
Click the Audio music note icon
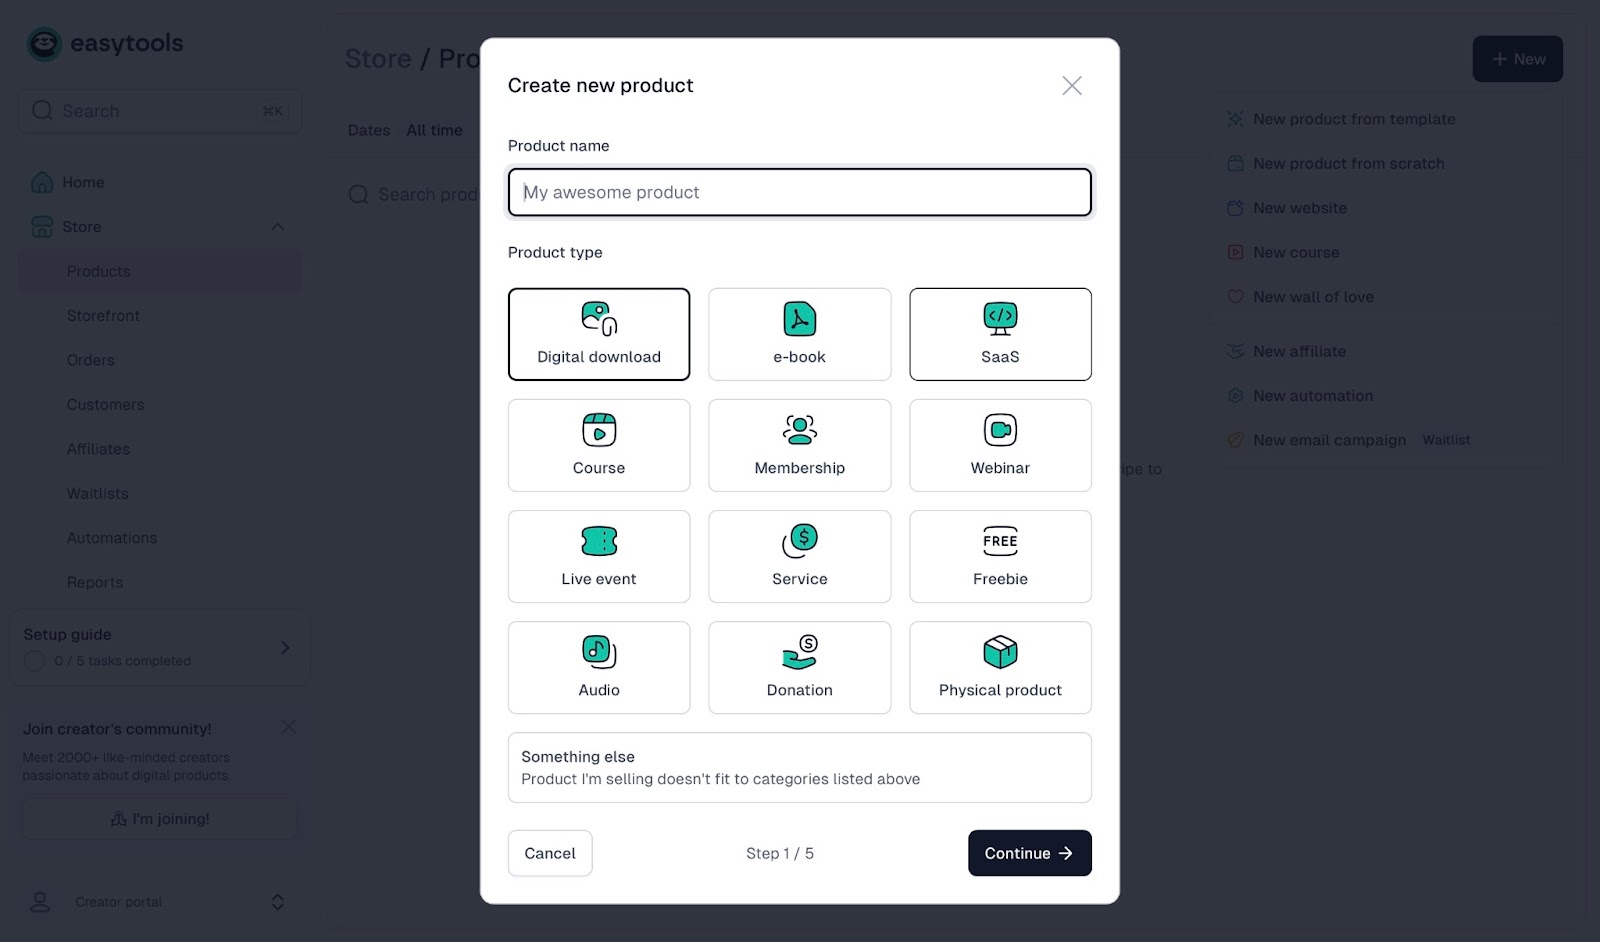click(x=599, y=652)
